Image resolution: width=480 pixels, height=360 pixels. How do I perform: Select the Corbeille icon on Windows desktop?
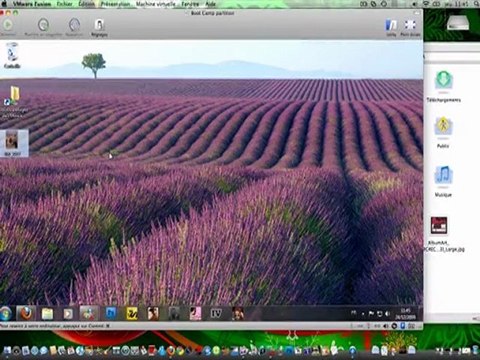12,55
